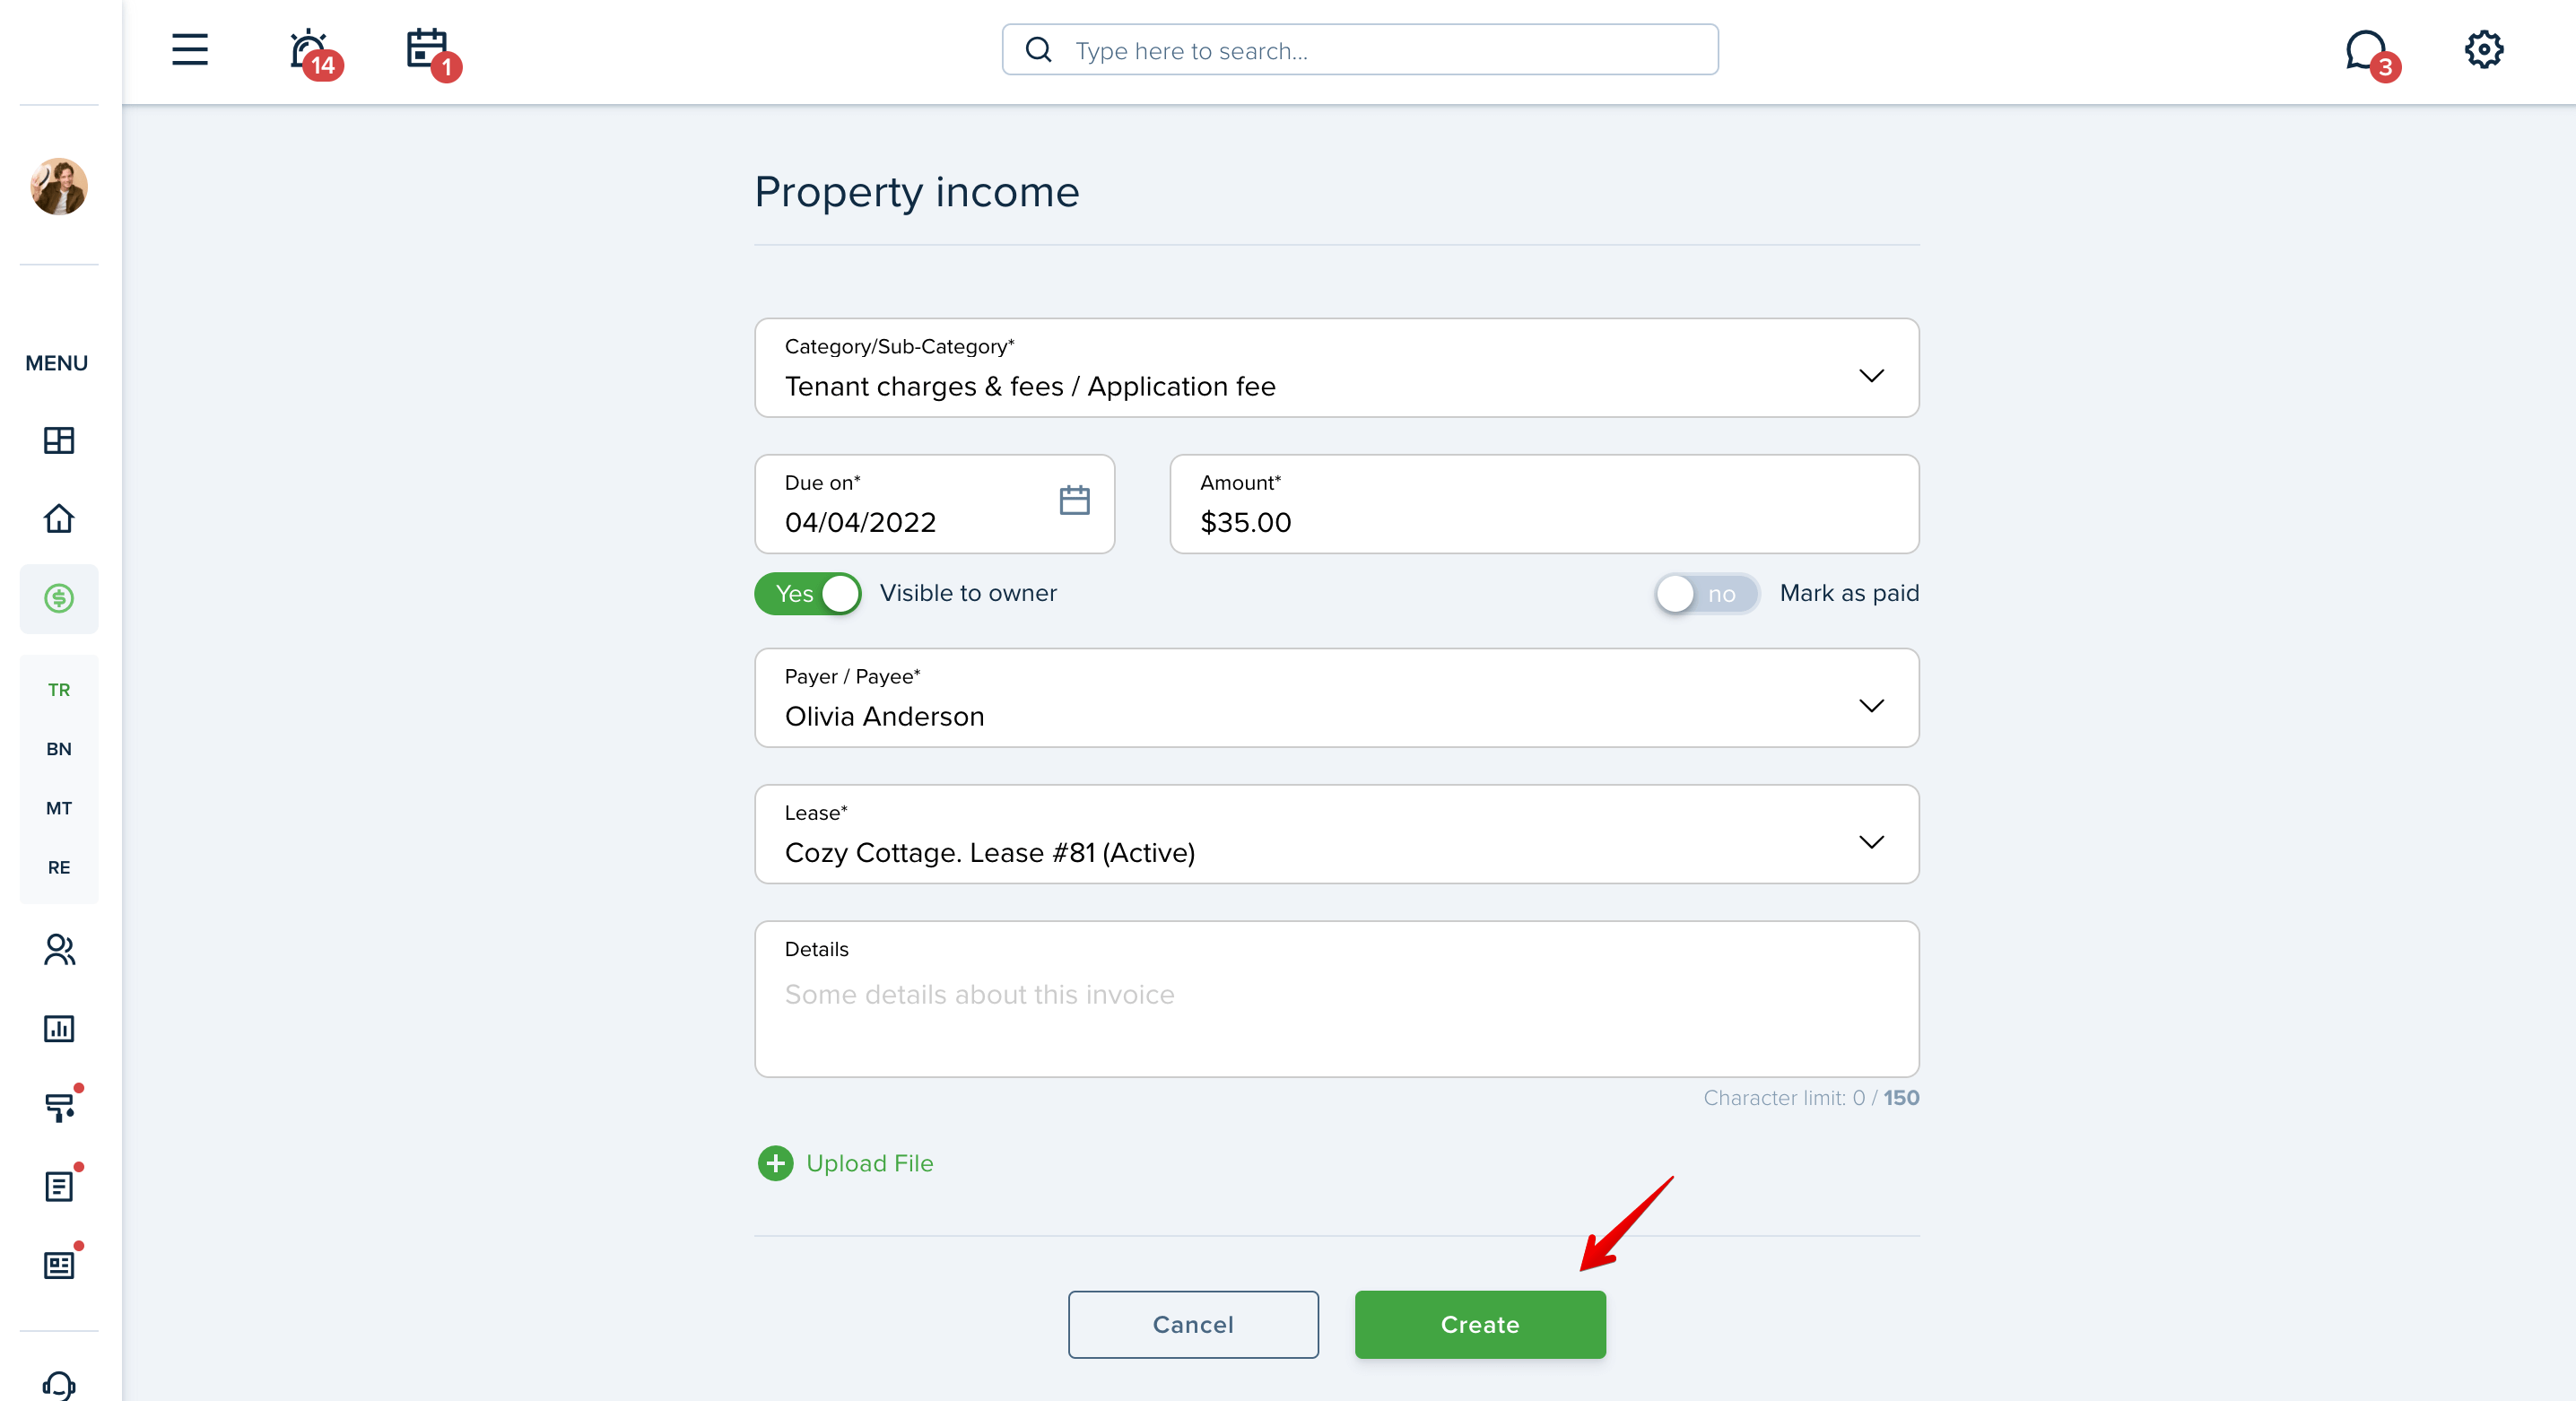Image resolution: width=2576 pixels, height=1401 pixels.
Task: Open the properties house icon
Action: click(x=59, y=518)
